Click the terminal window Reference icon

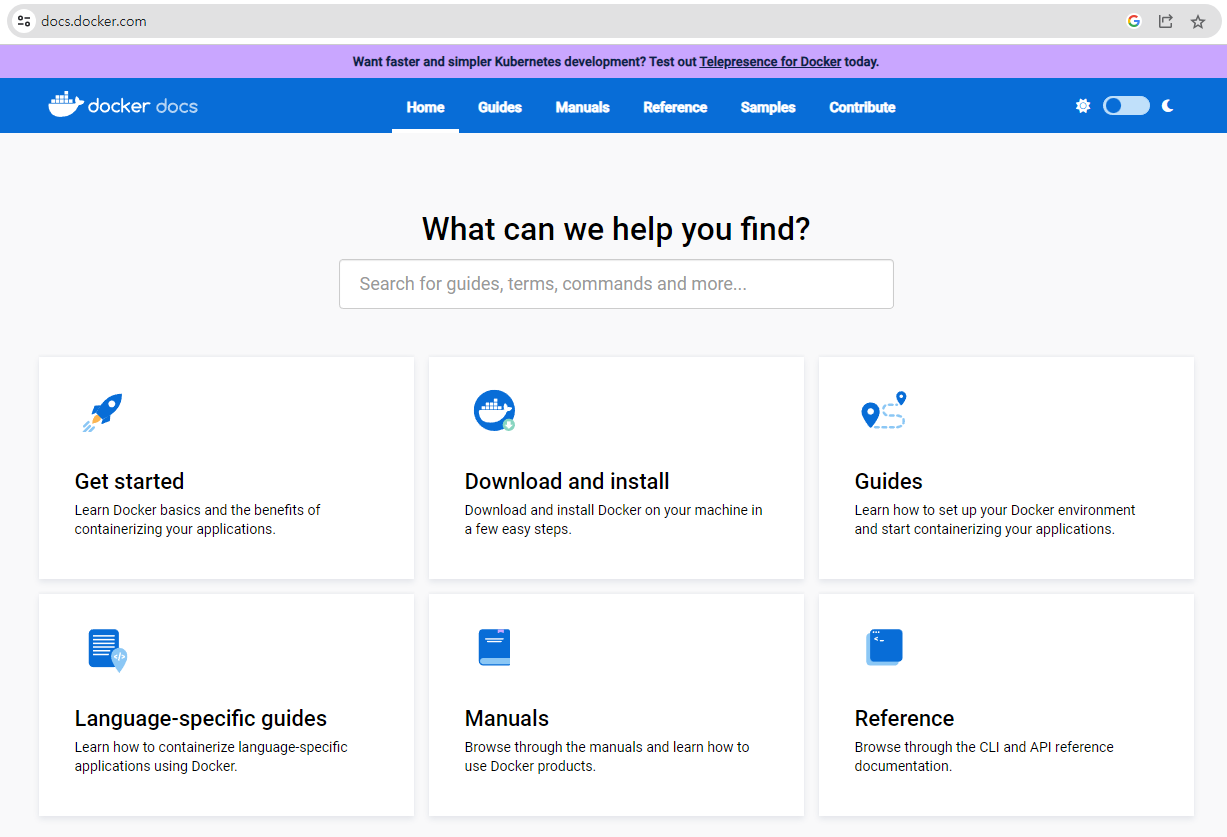(884, 647)
